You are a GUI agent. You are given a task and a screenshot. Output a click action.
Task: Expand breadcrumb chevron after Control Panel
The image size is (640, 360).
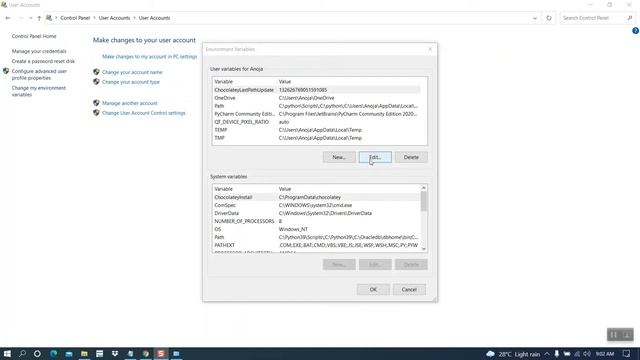94,18
